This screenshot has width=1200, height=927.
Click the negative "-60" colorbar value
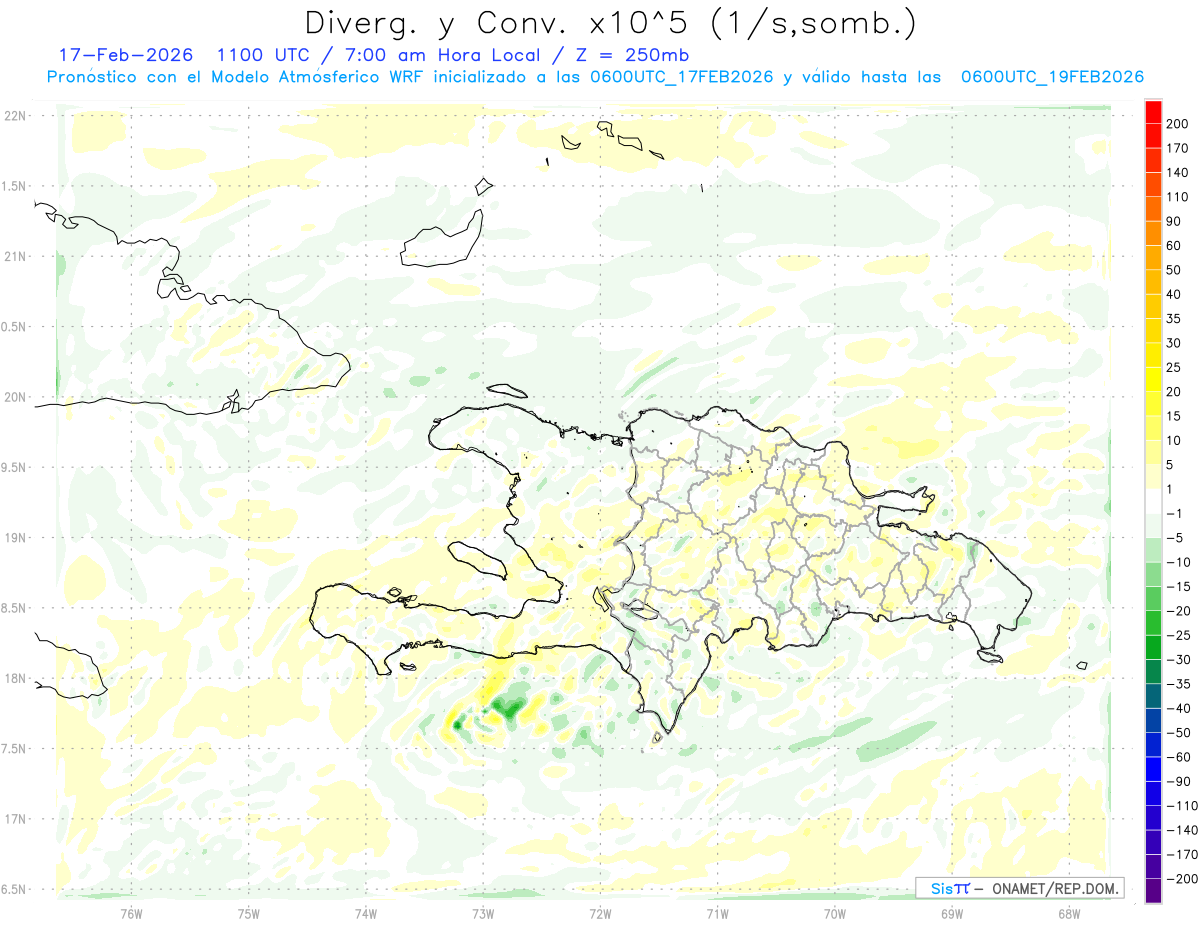1178,757
